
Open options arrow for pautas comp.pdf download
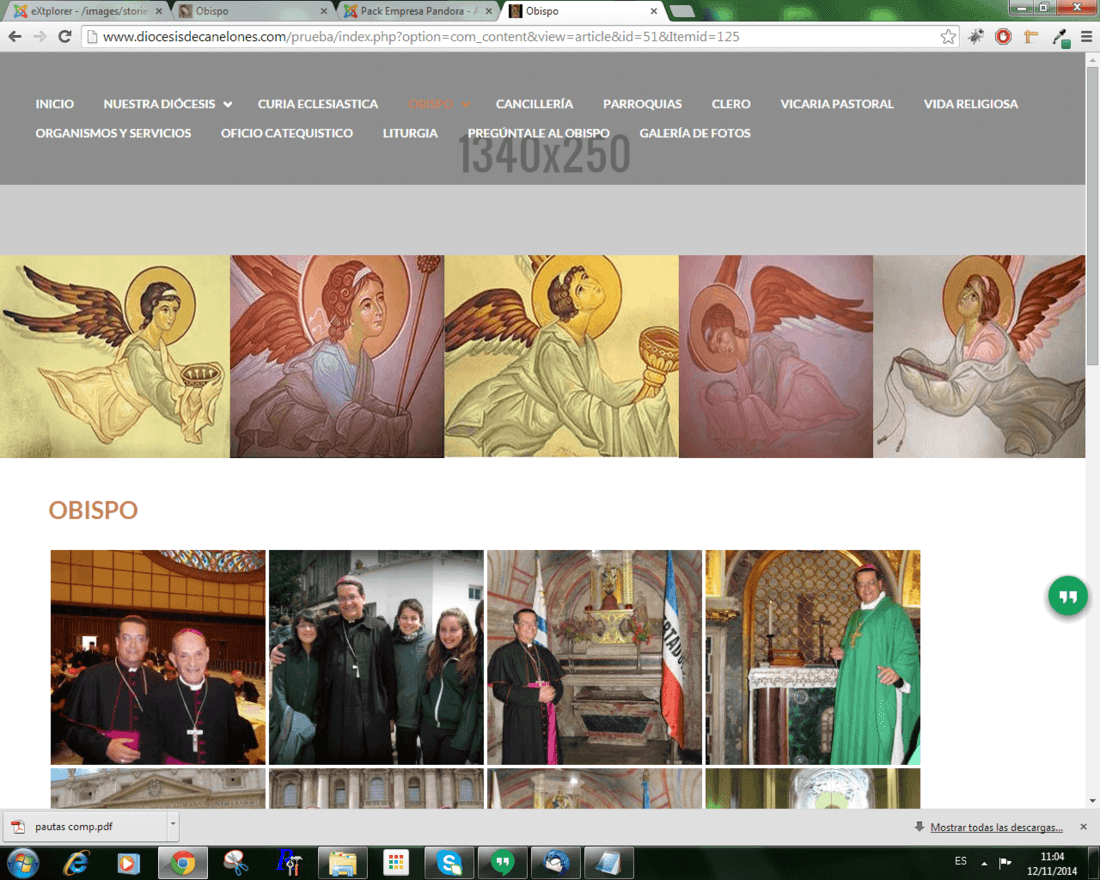click(x=173, y=827)
